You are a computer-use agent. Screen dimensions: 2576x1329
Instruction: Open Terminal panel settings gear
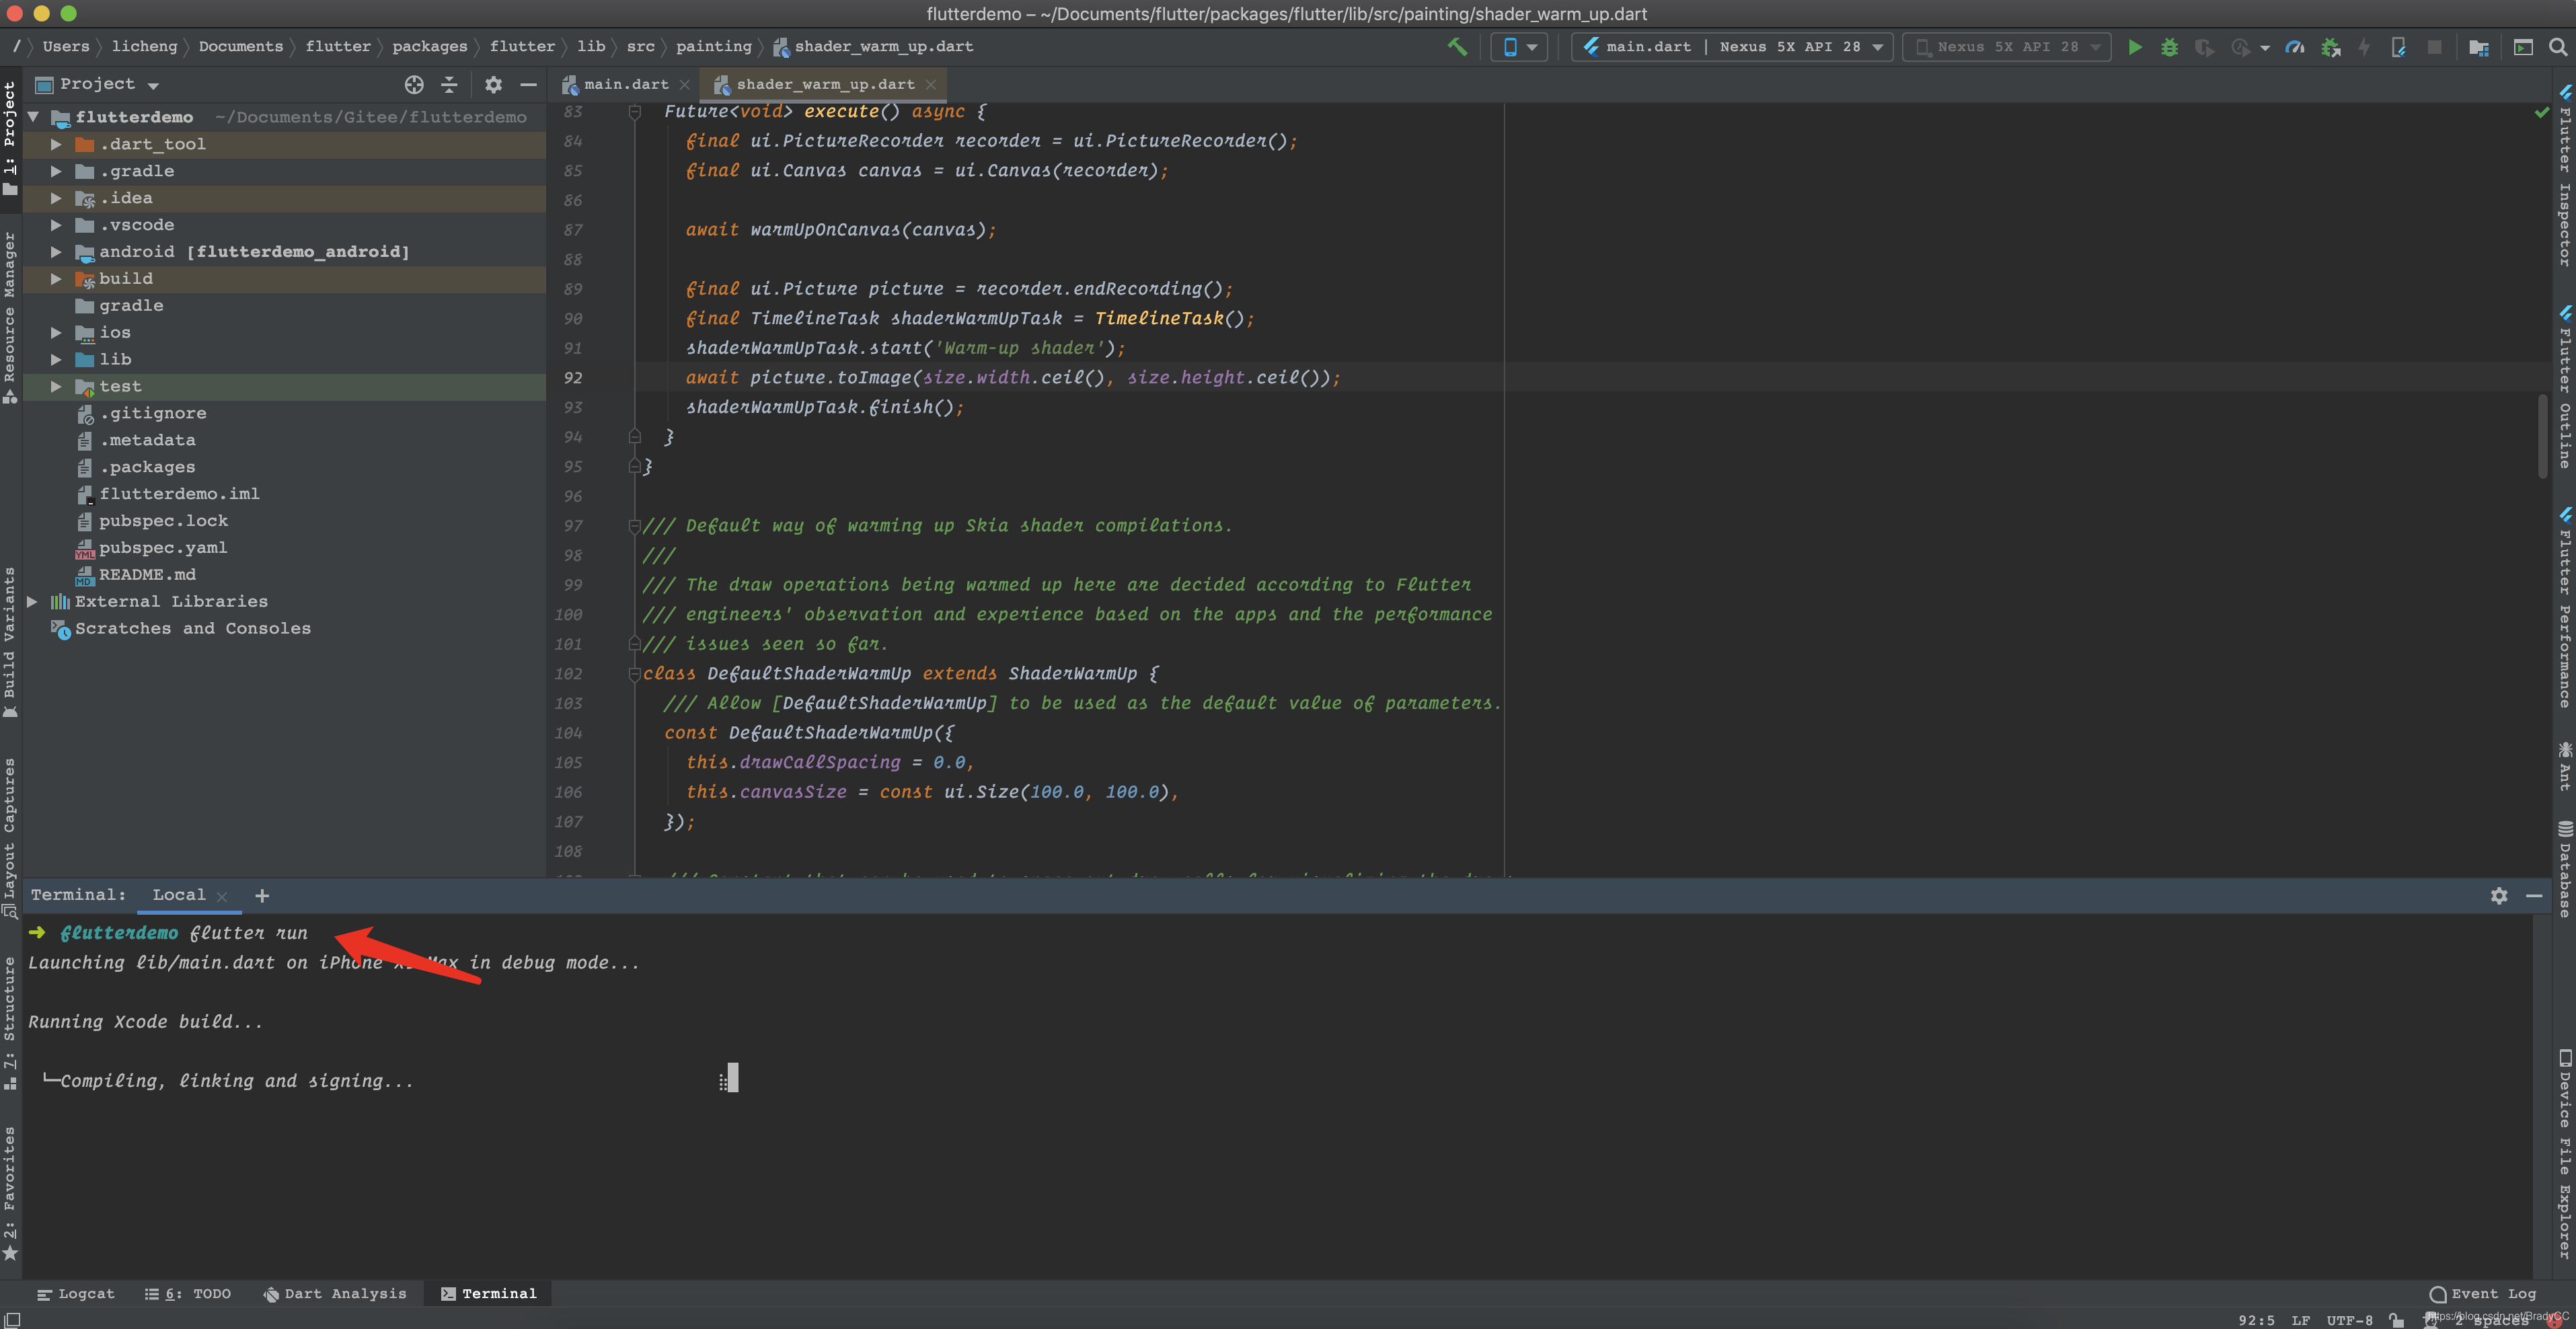pos(2499,896)
